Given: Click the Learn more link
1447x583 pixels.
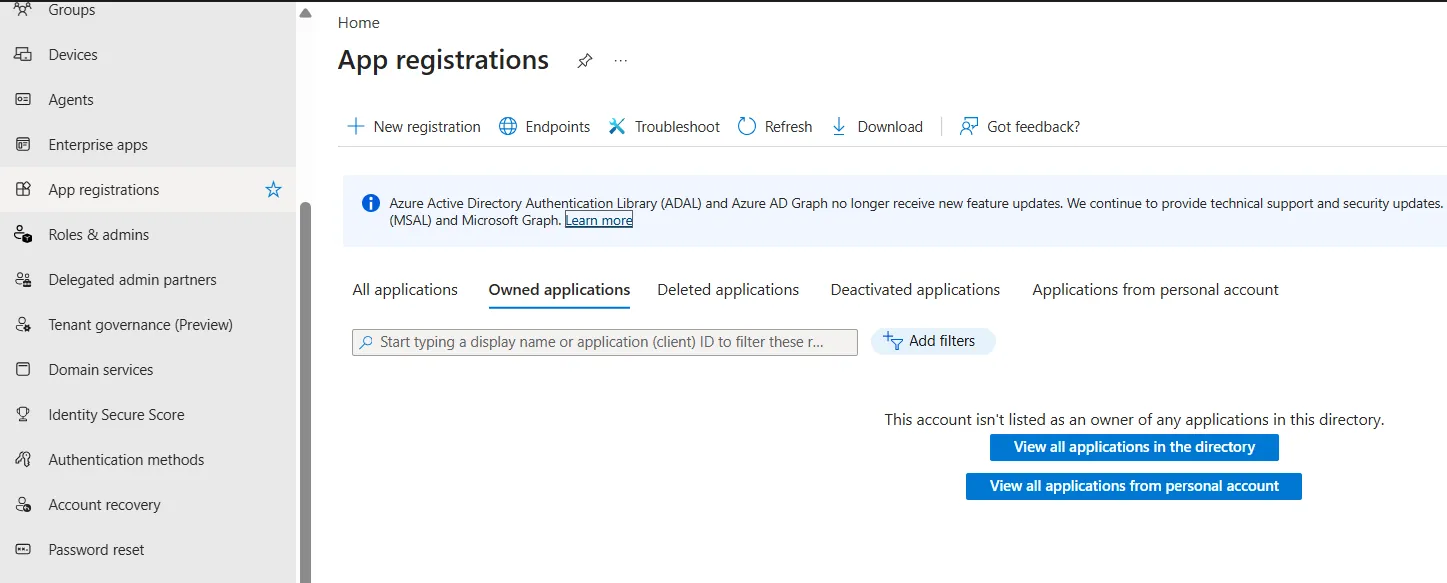Looking at the screenshot, I should click(x=599, y=220).
